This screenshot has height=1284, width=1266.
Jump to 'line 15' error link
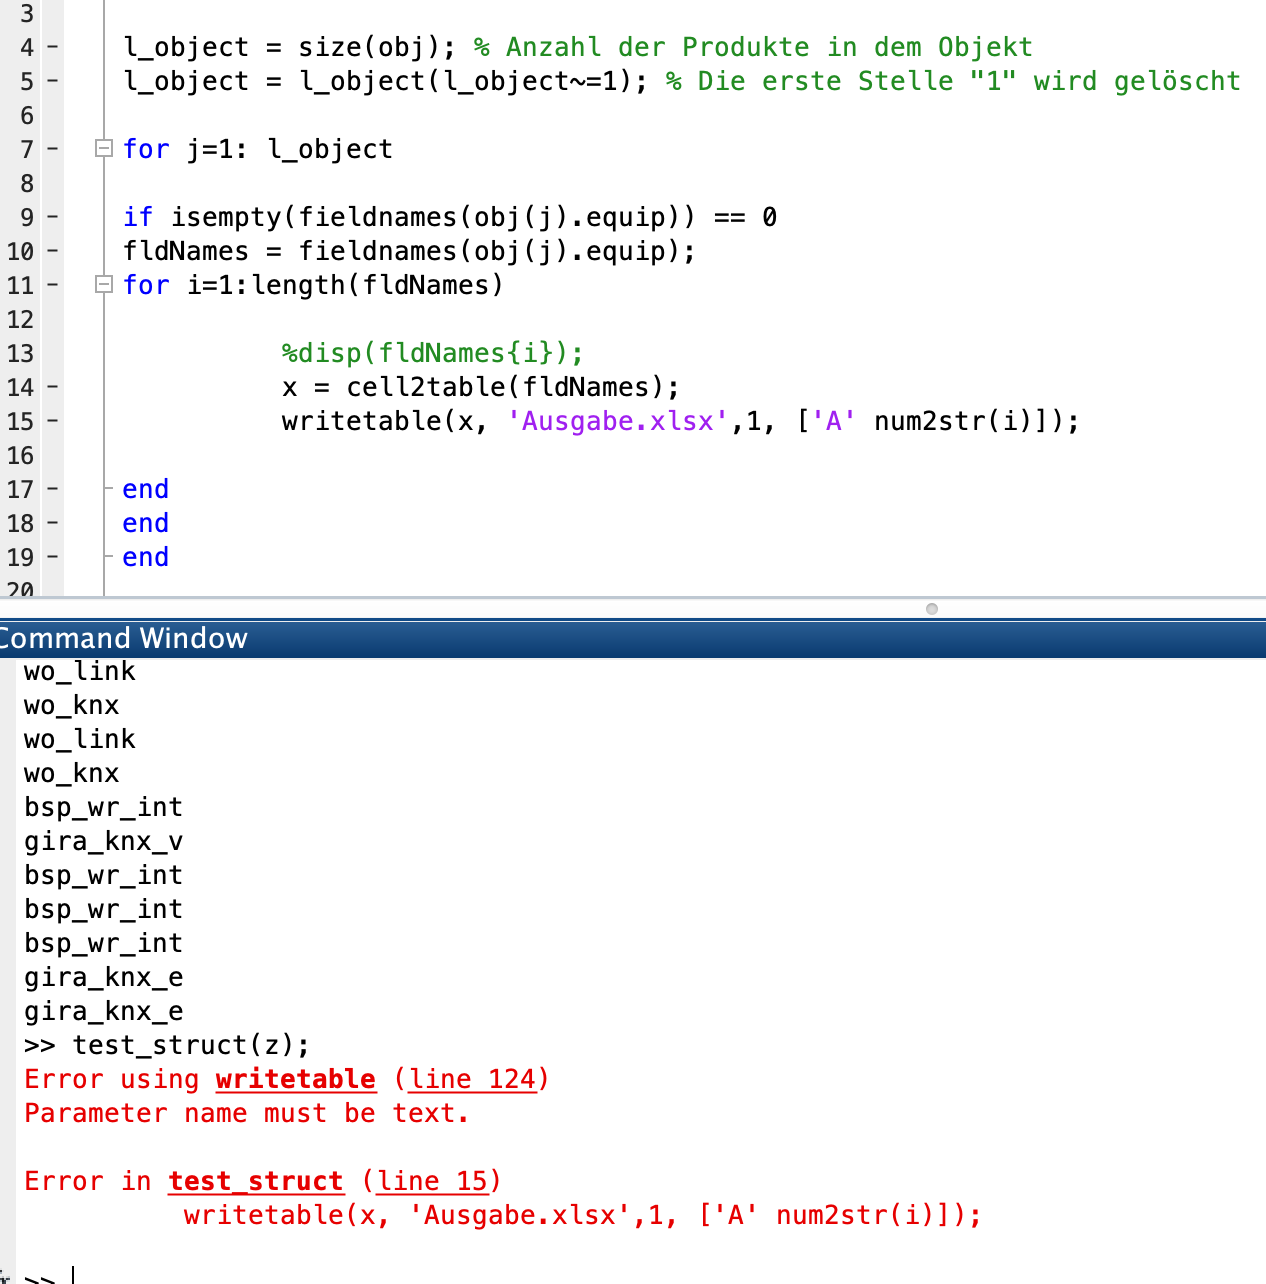click(432, 1181)
